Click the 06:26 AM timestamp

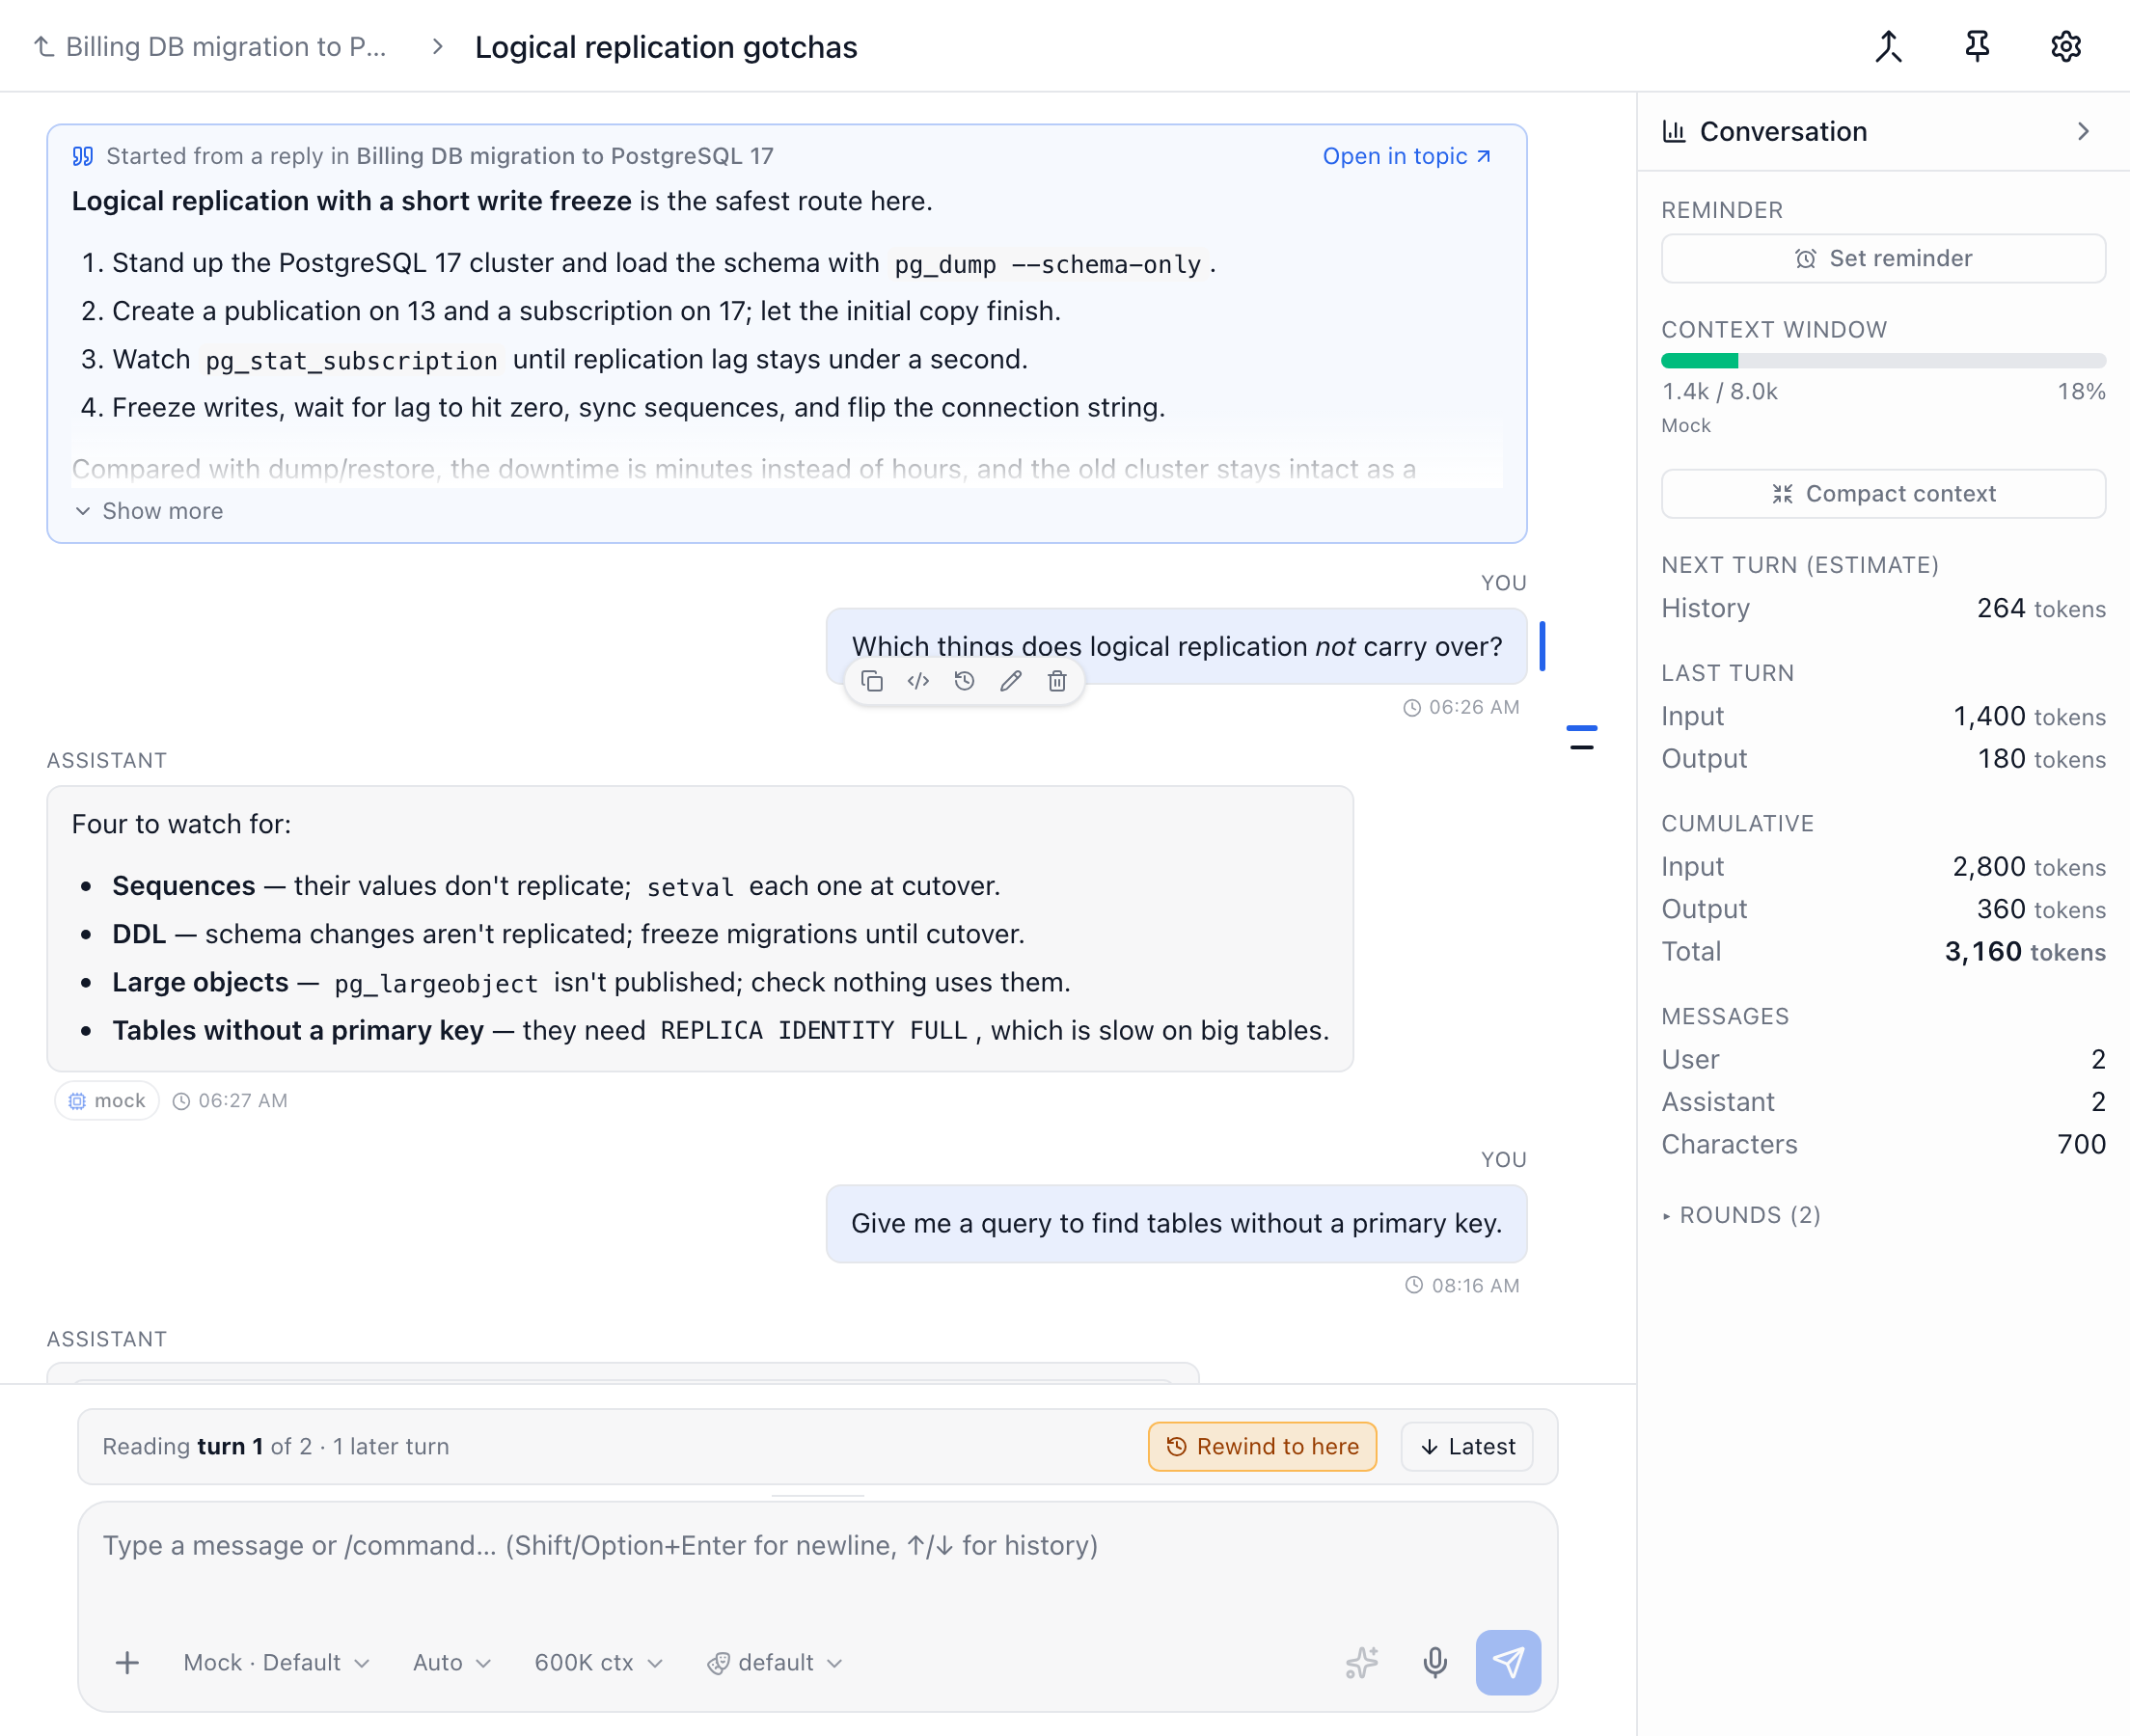click(1460, 707)
